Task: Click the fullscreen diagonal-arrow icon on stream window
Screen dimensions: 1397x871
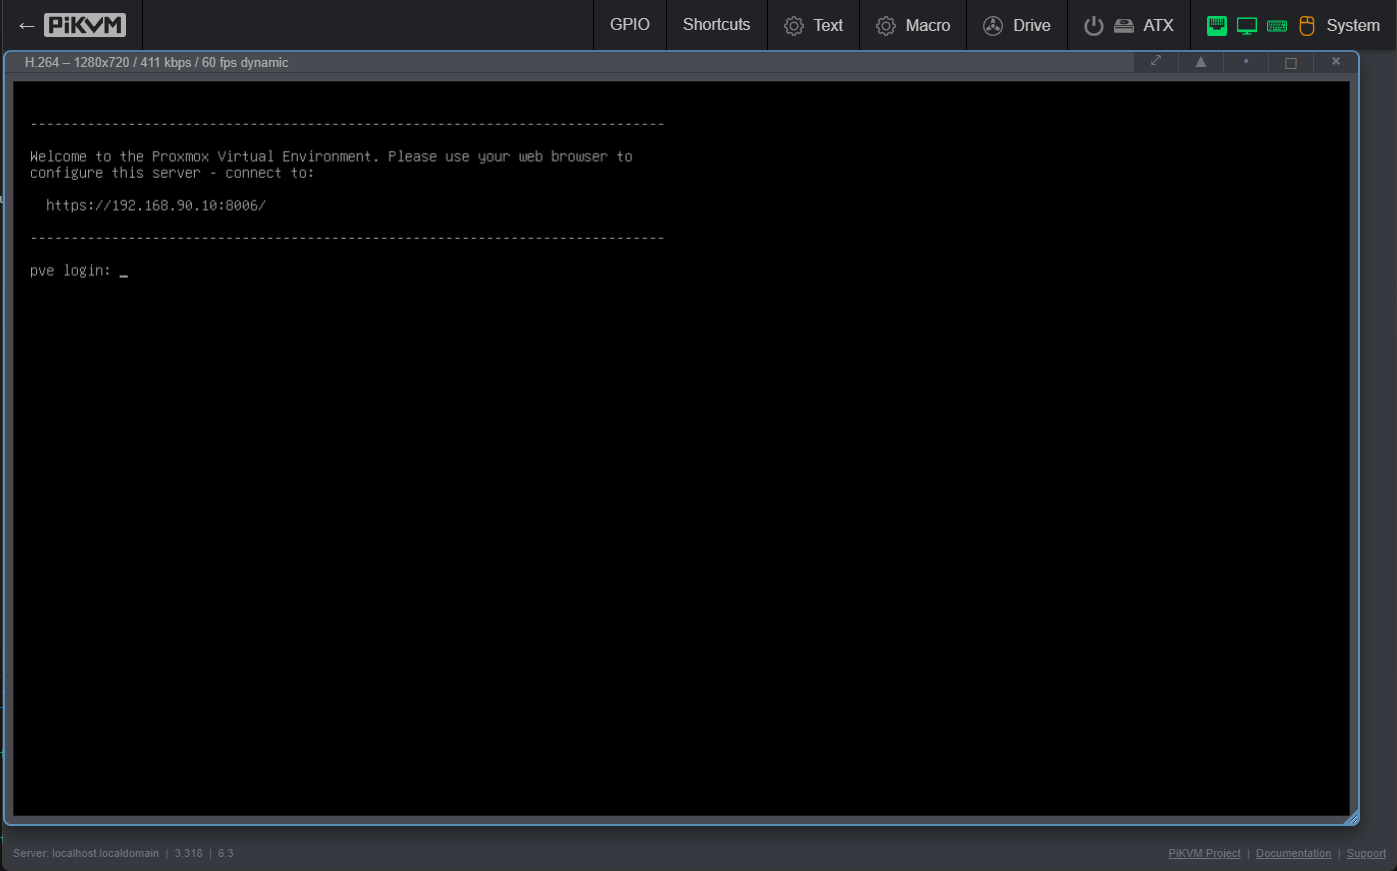Action: (x=1155, y=61)
